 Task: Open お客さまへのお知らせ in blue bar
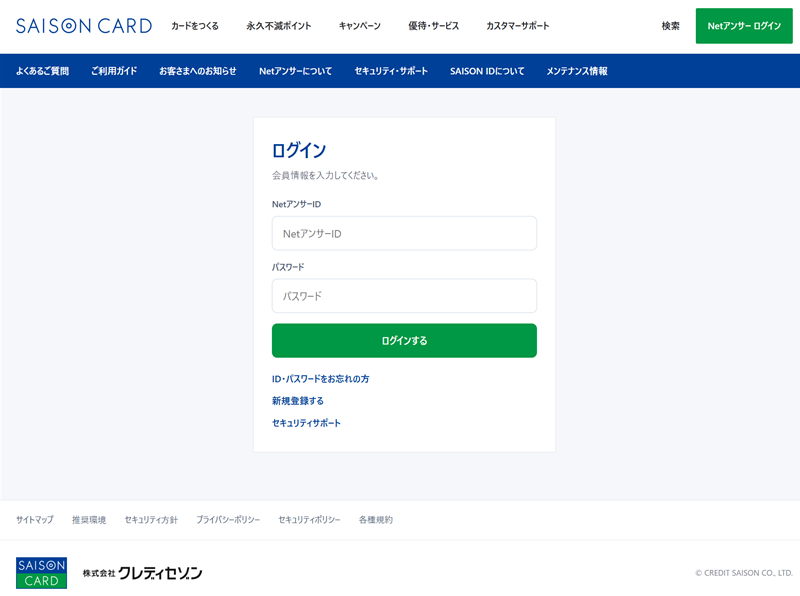tap(198, 71)
